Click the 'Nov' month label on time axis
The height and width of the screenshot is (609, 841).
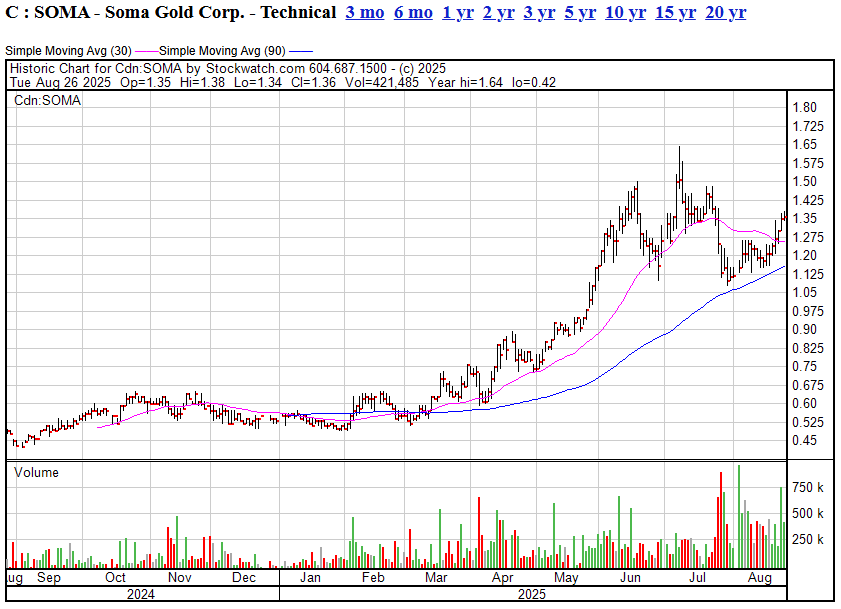click(x=180, y=578)
